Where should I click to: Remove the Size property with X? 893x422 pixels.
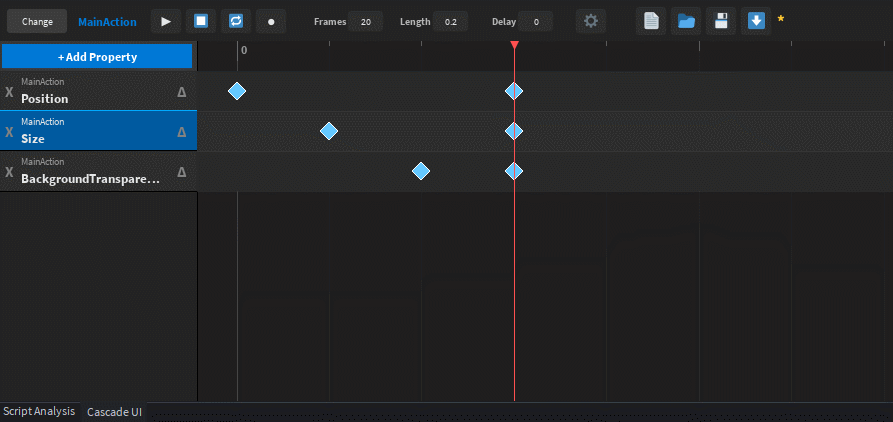[x=10, y=132]
